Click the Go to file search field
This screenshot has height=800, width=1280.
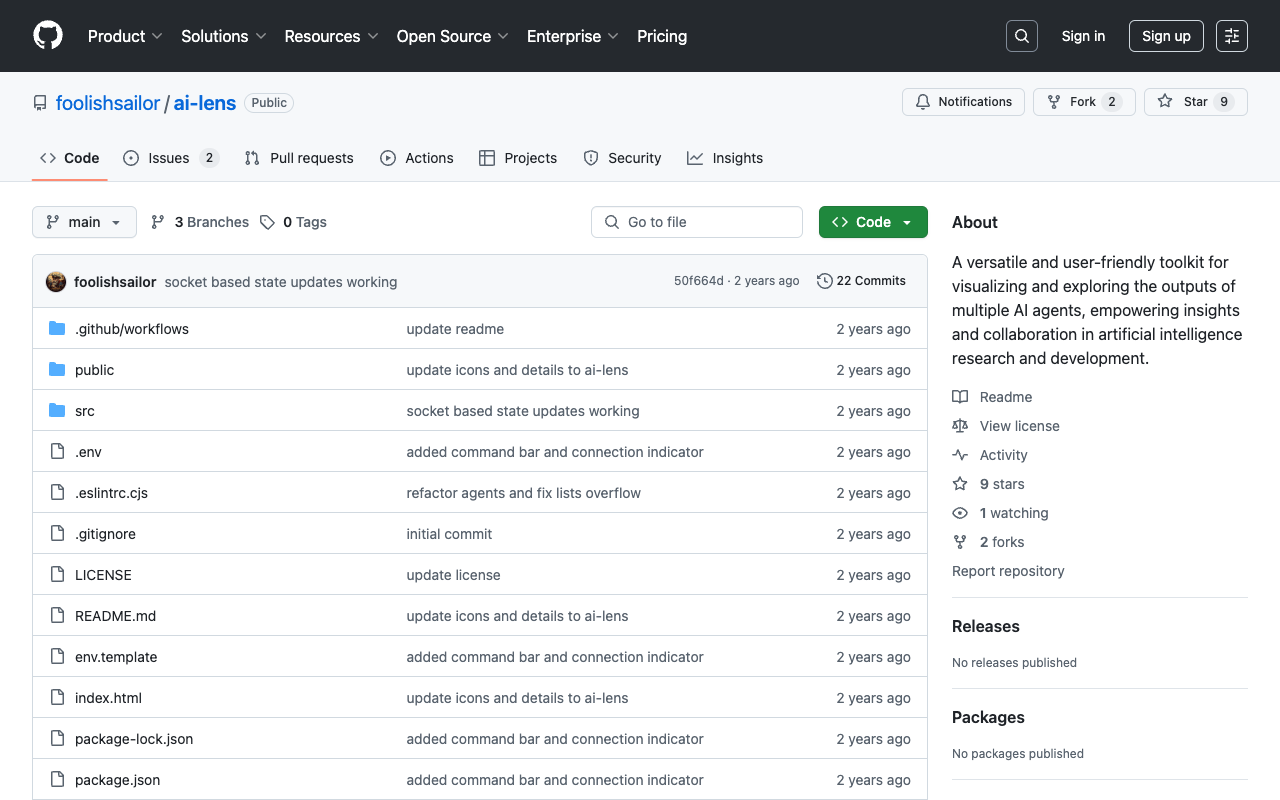point(697,222)
